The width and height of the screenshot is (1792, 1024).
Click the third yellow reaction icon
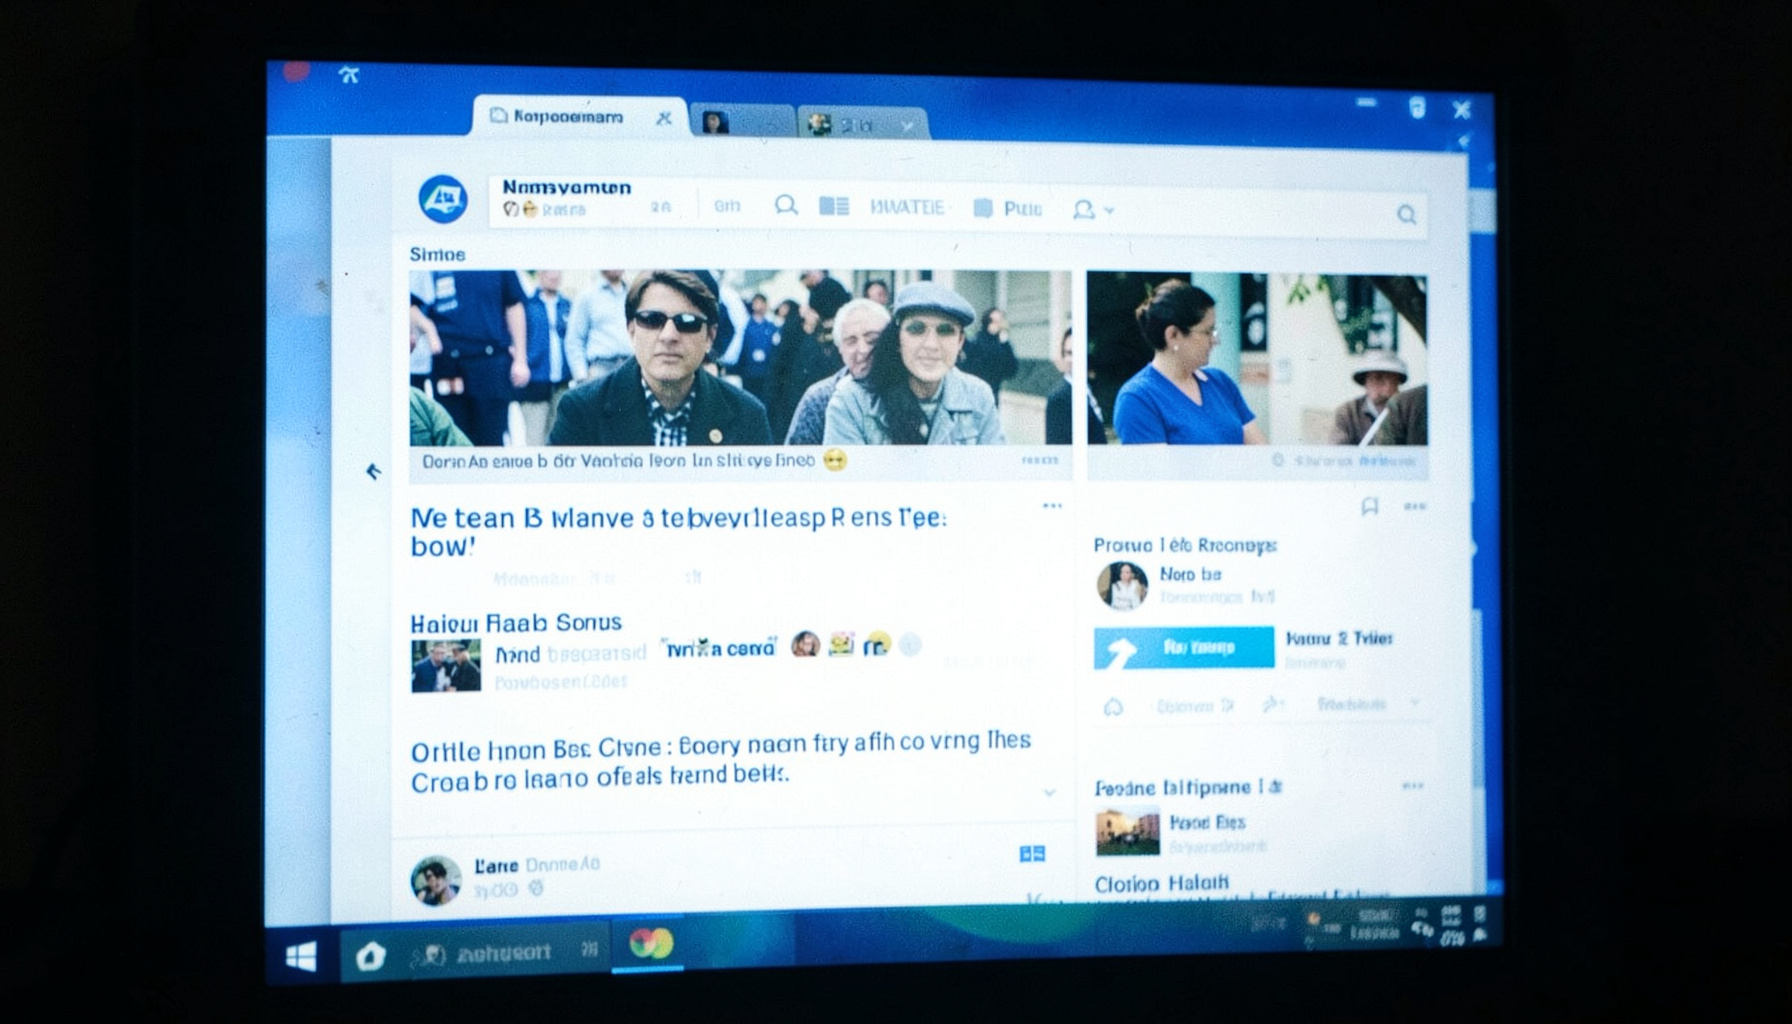pos(878,645)
